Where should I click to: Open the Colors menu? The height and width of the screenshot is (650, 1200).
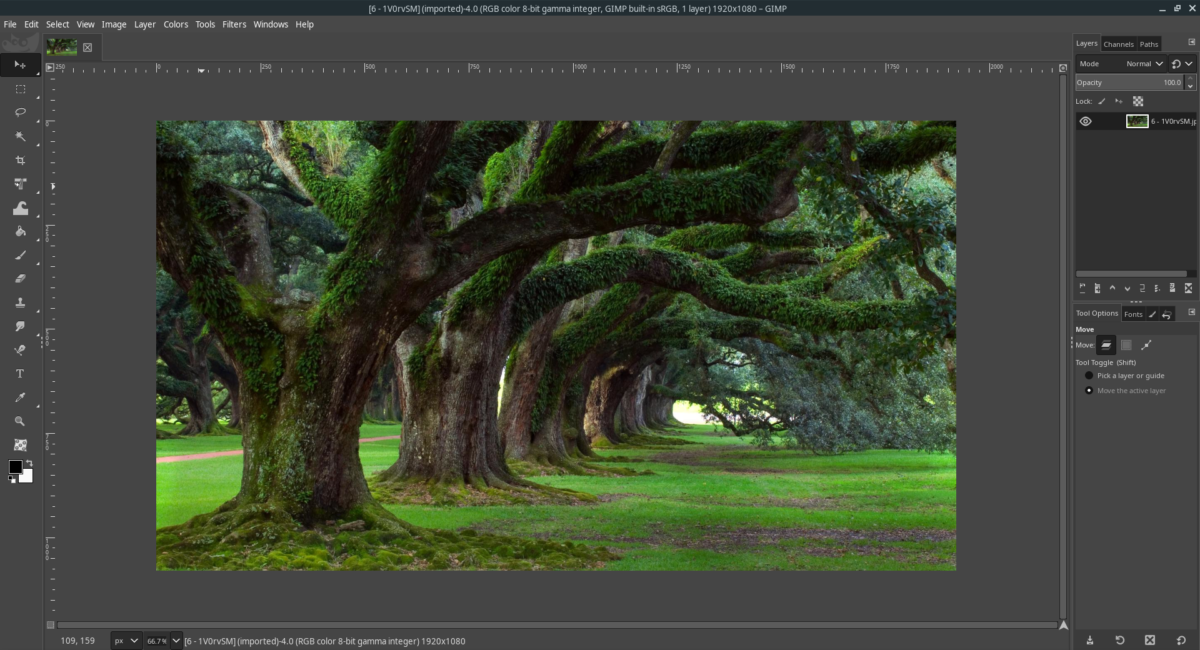point(176,24)
